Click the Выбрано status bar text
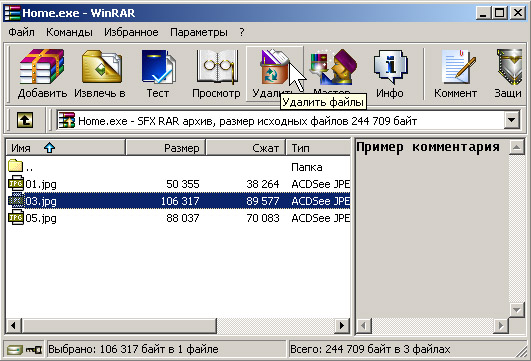The width and height of the screenshot is (531, 361). [133, 349]
